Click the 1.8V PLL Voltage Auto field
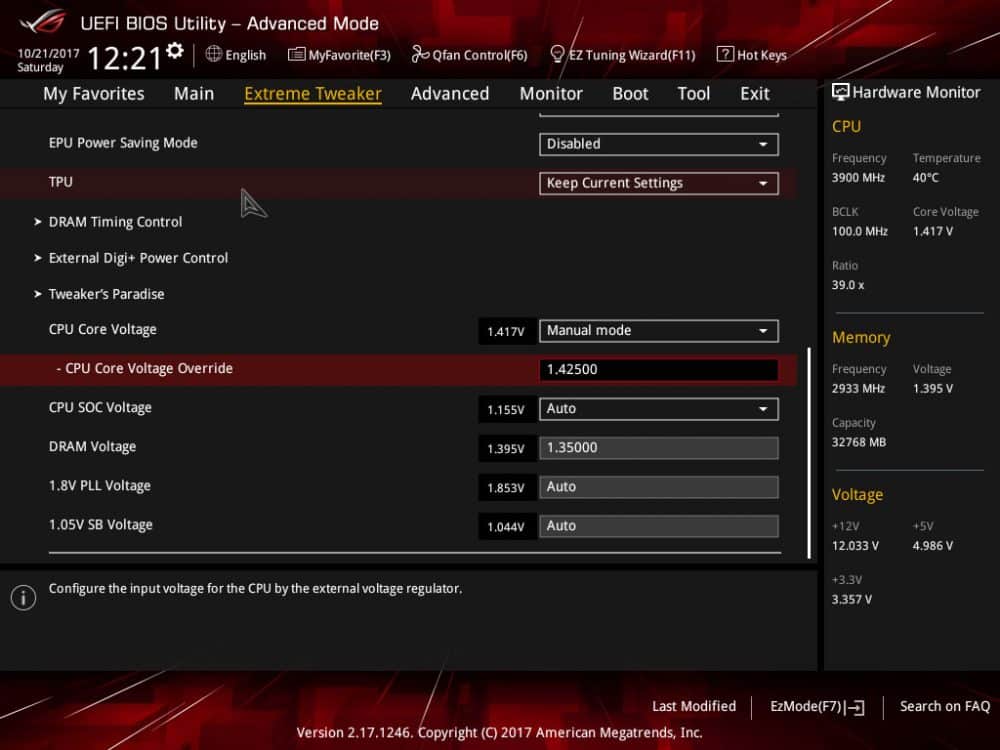 pos(659,487)
